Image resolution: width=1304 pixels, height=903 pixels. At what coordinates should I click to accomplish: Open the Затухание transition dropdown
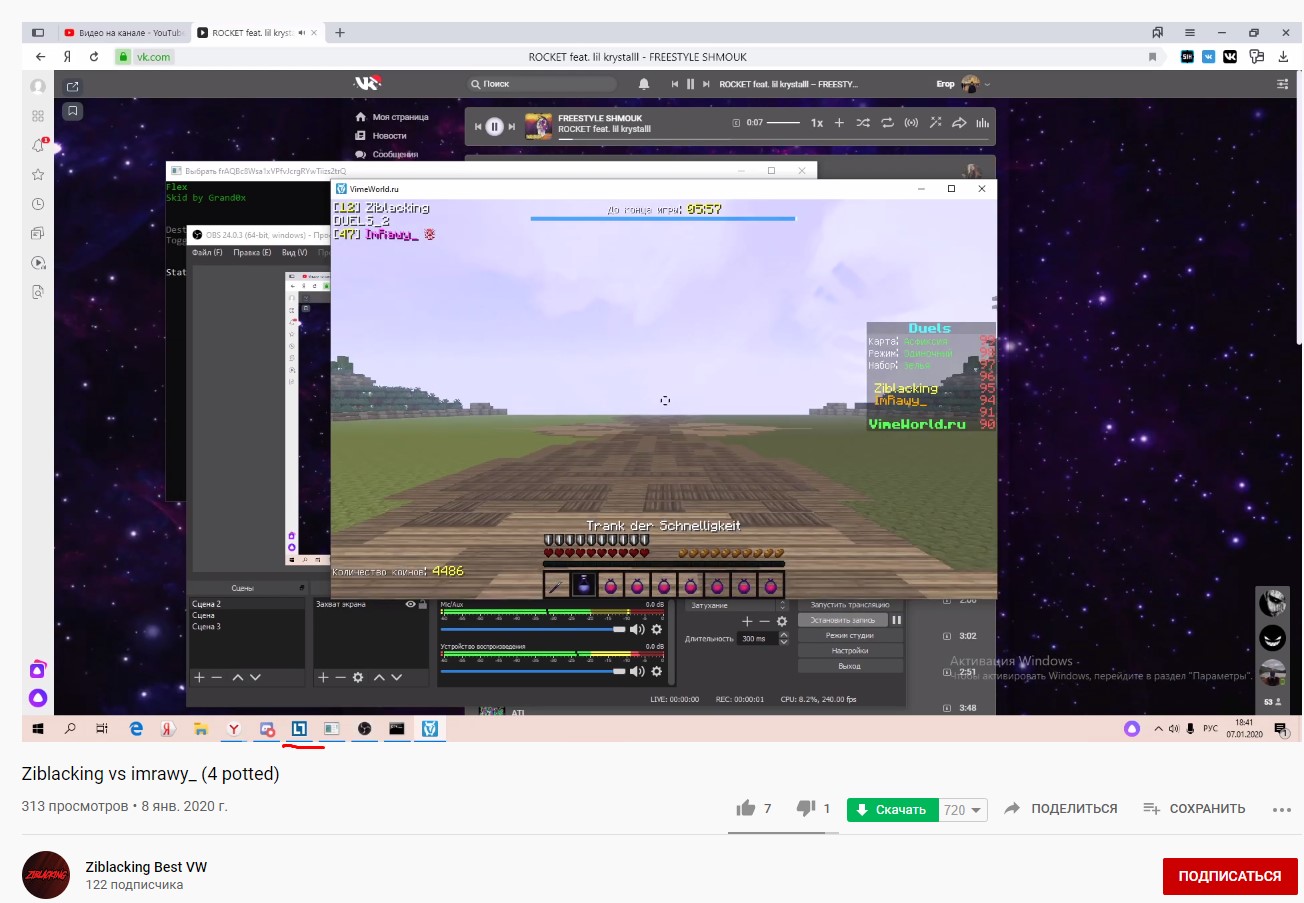(736, 605)
